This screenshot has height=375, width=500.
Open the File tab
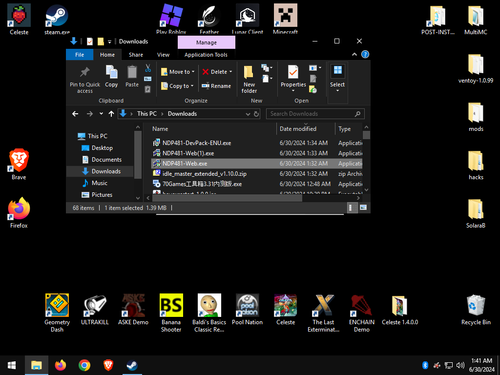click(80, 55)
